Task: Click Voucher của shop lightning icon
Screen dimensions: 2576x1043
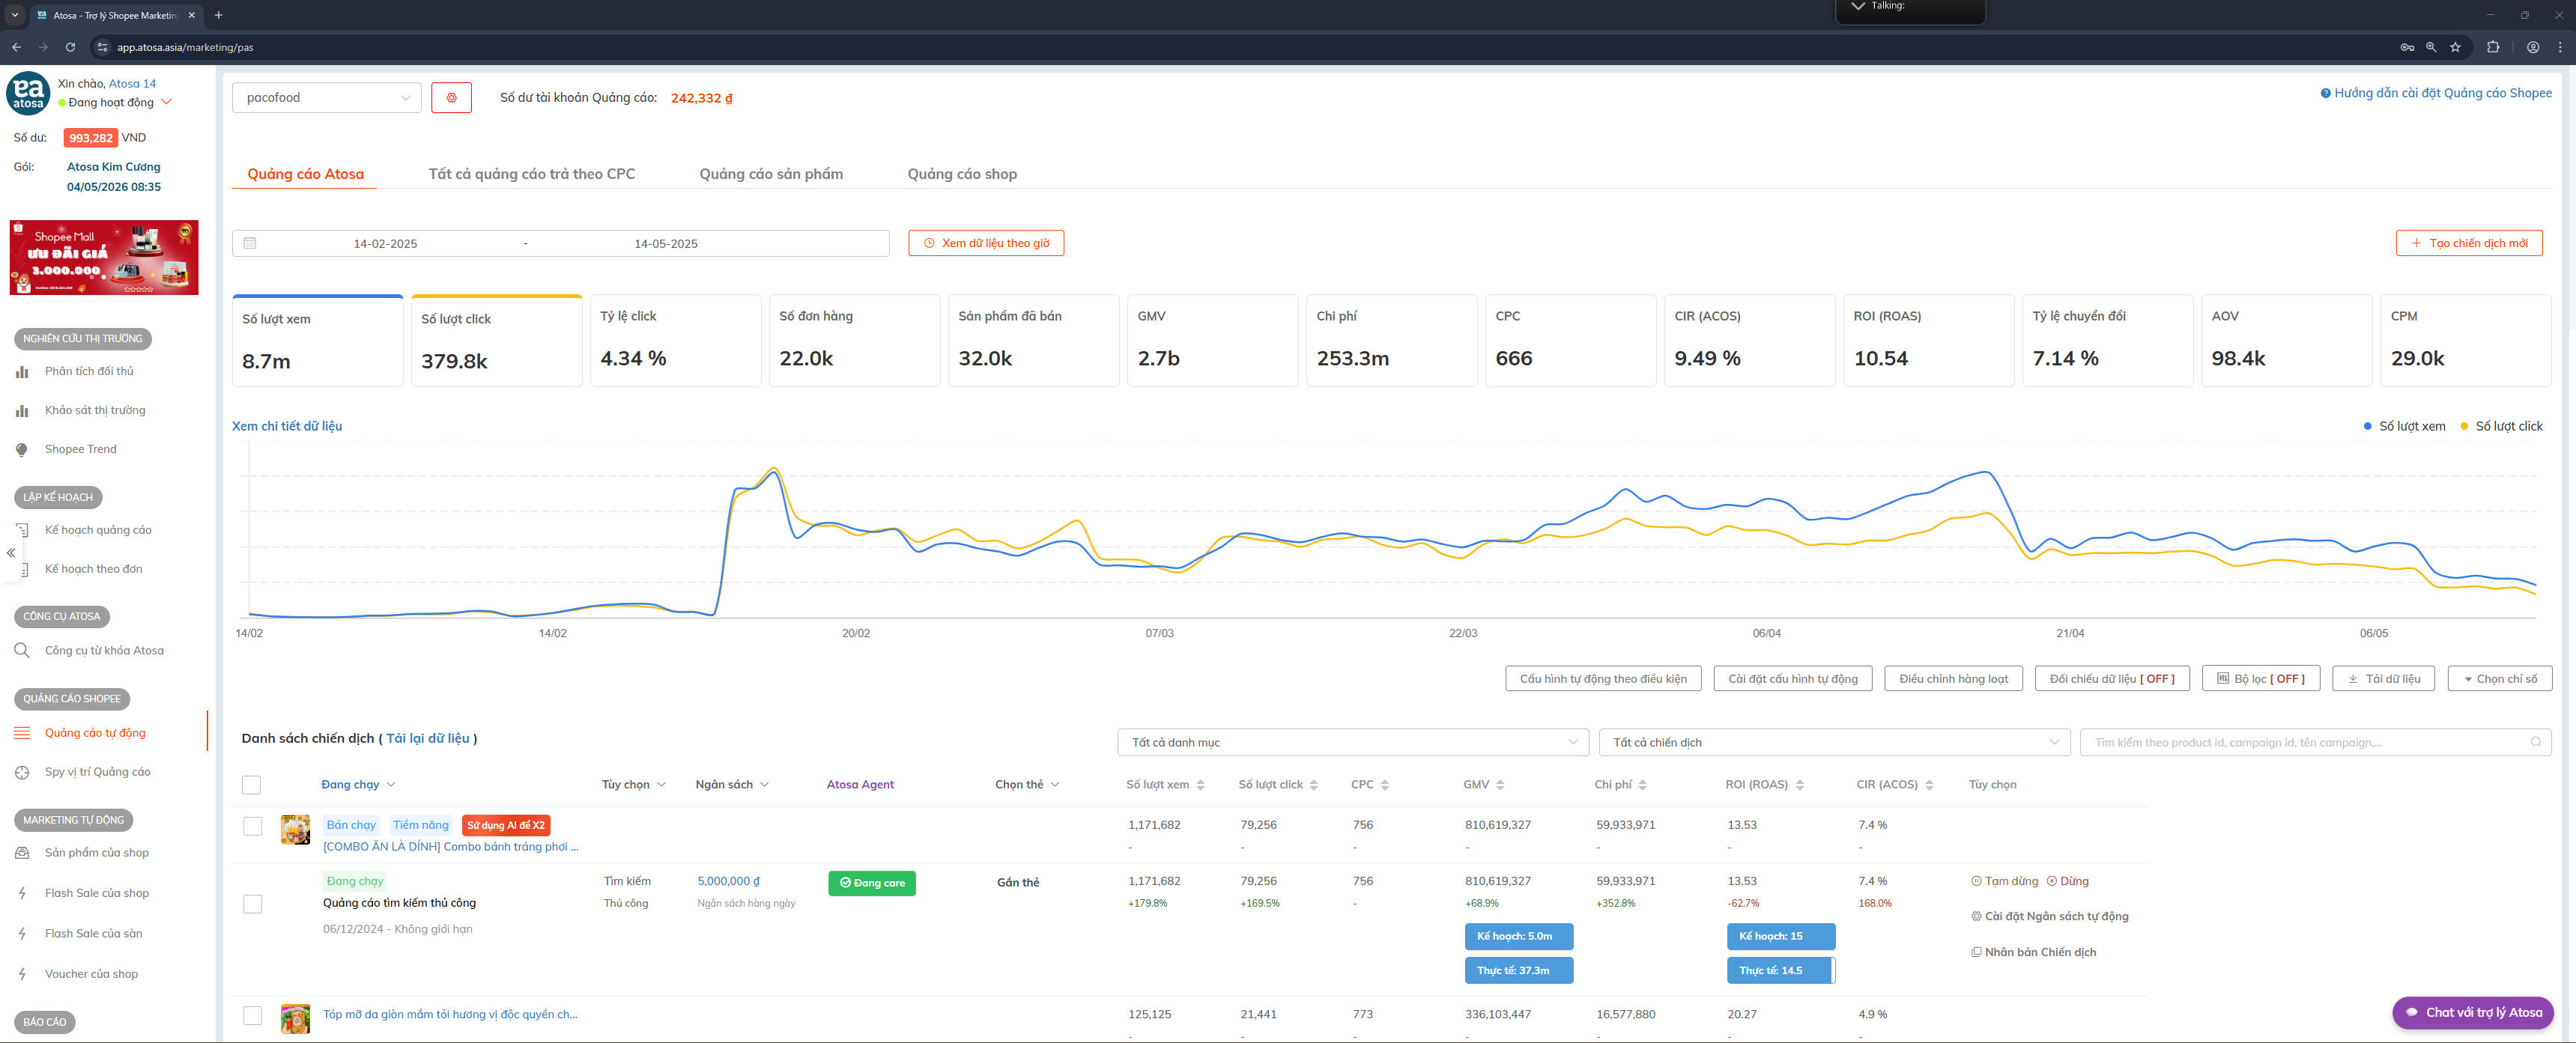Action: pyautogui.click(x=22, y=974)
